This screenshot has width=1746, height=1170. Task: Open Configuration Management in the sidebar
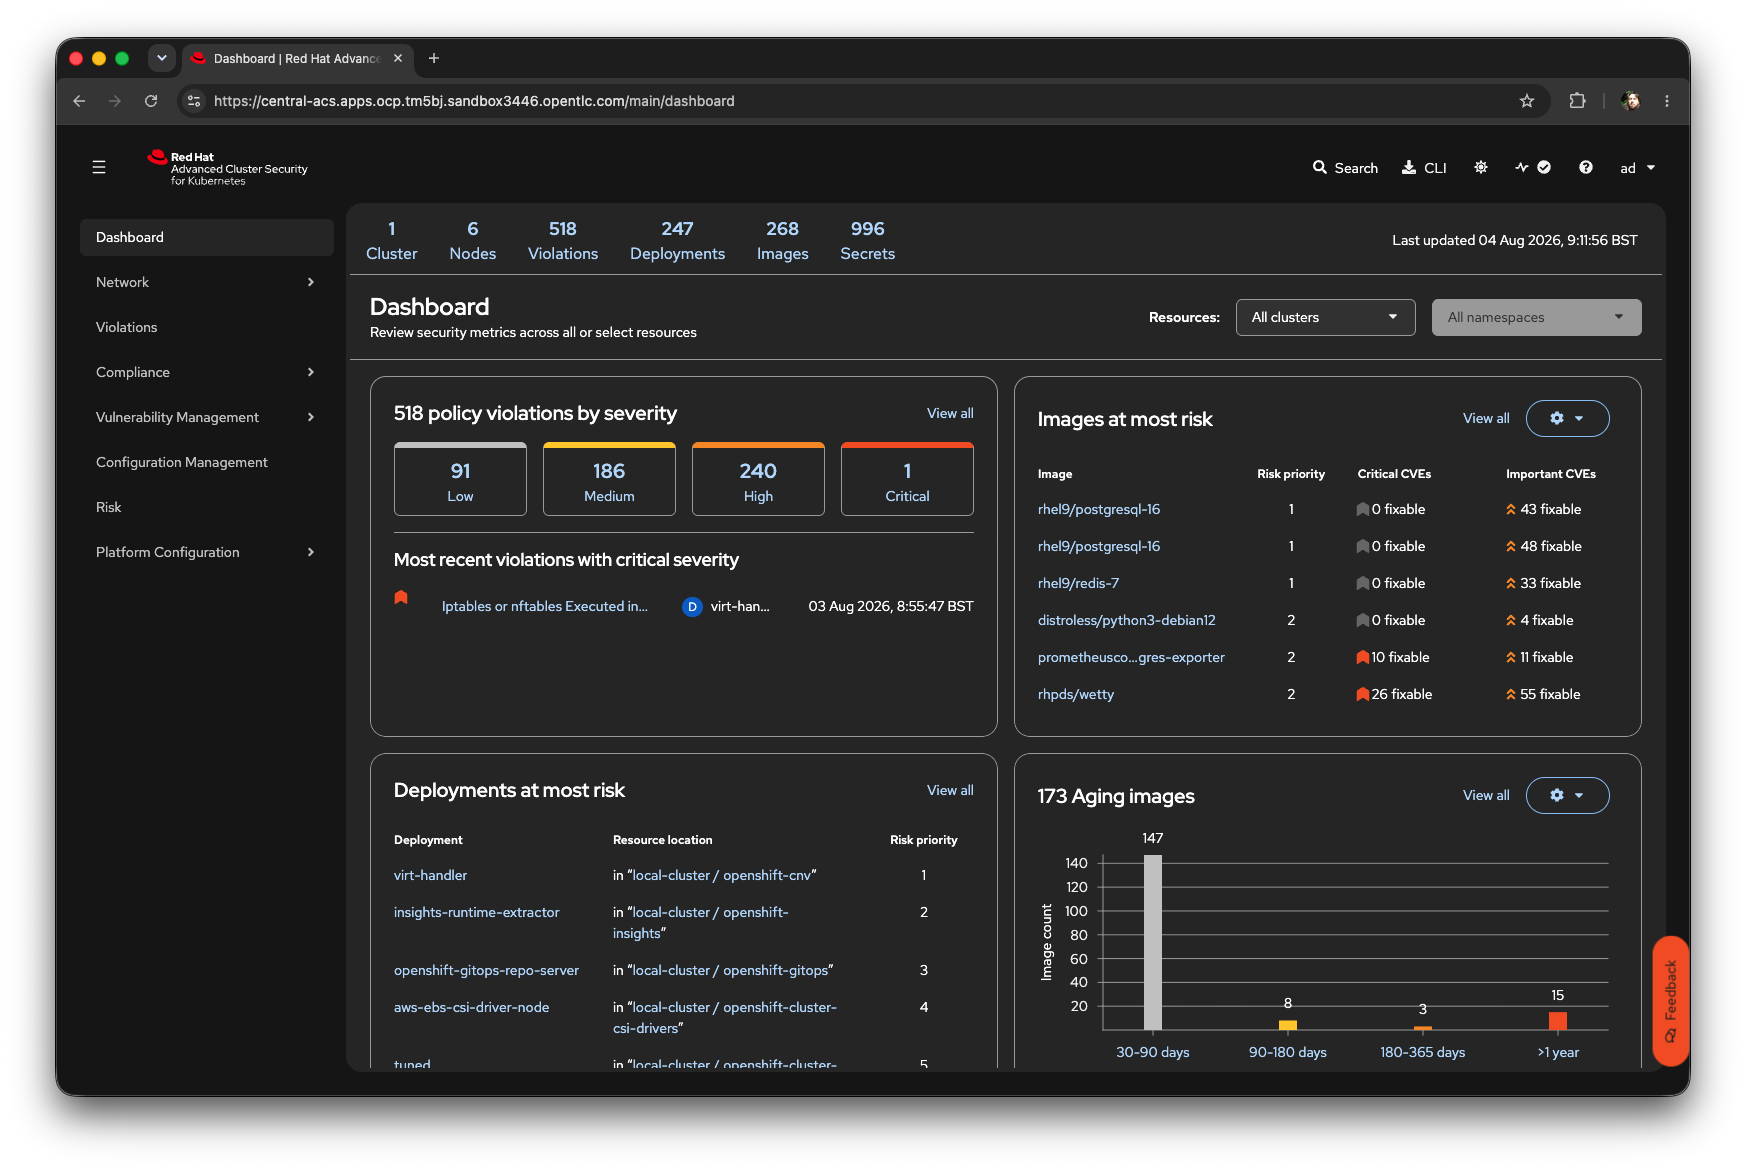click(207, 462)
